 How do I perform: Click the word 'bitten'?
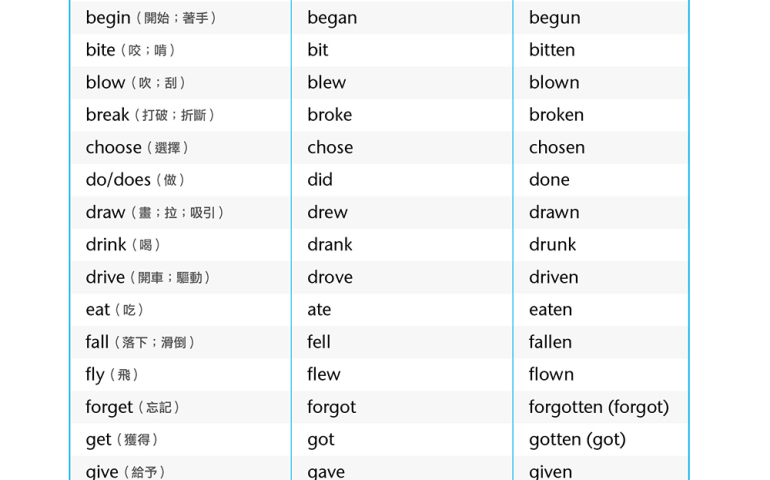(551, 50)
